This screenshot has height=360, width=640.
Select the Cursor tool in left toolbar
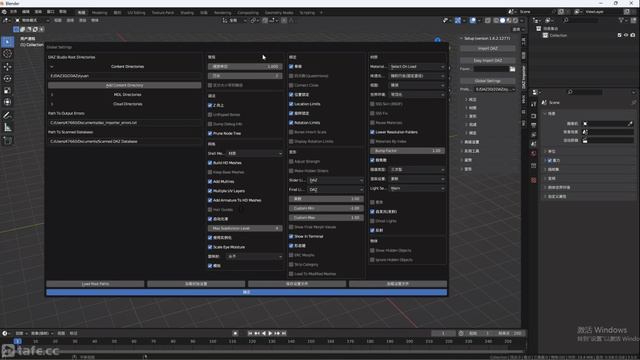7,54
